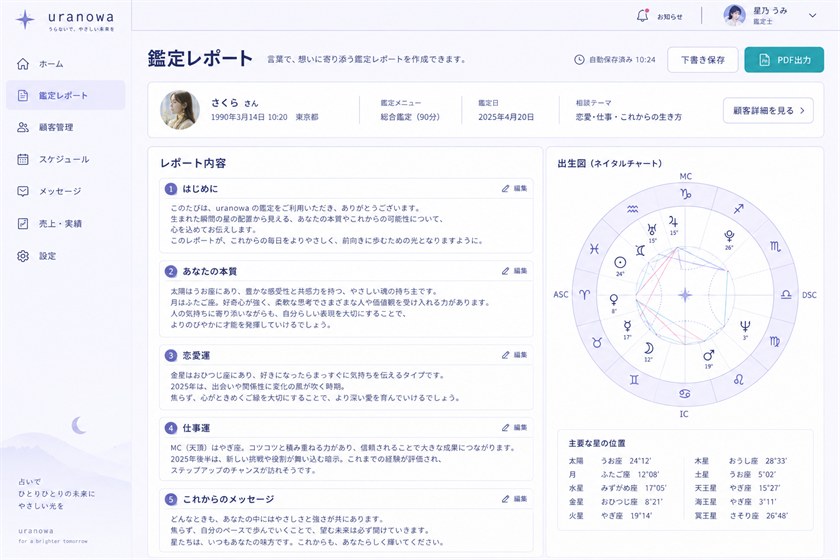The width and height of the screenshot is (840, 560).
Task: Click the Pluto symbol in natal chart
Action: (x=729, y=236)
